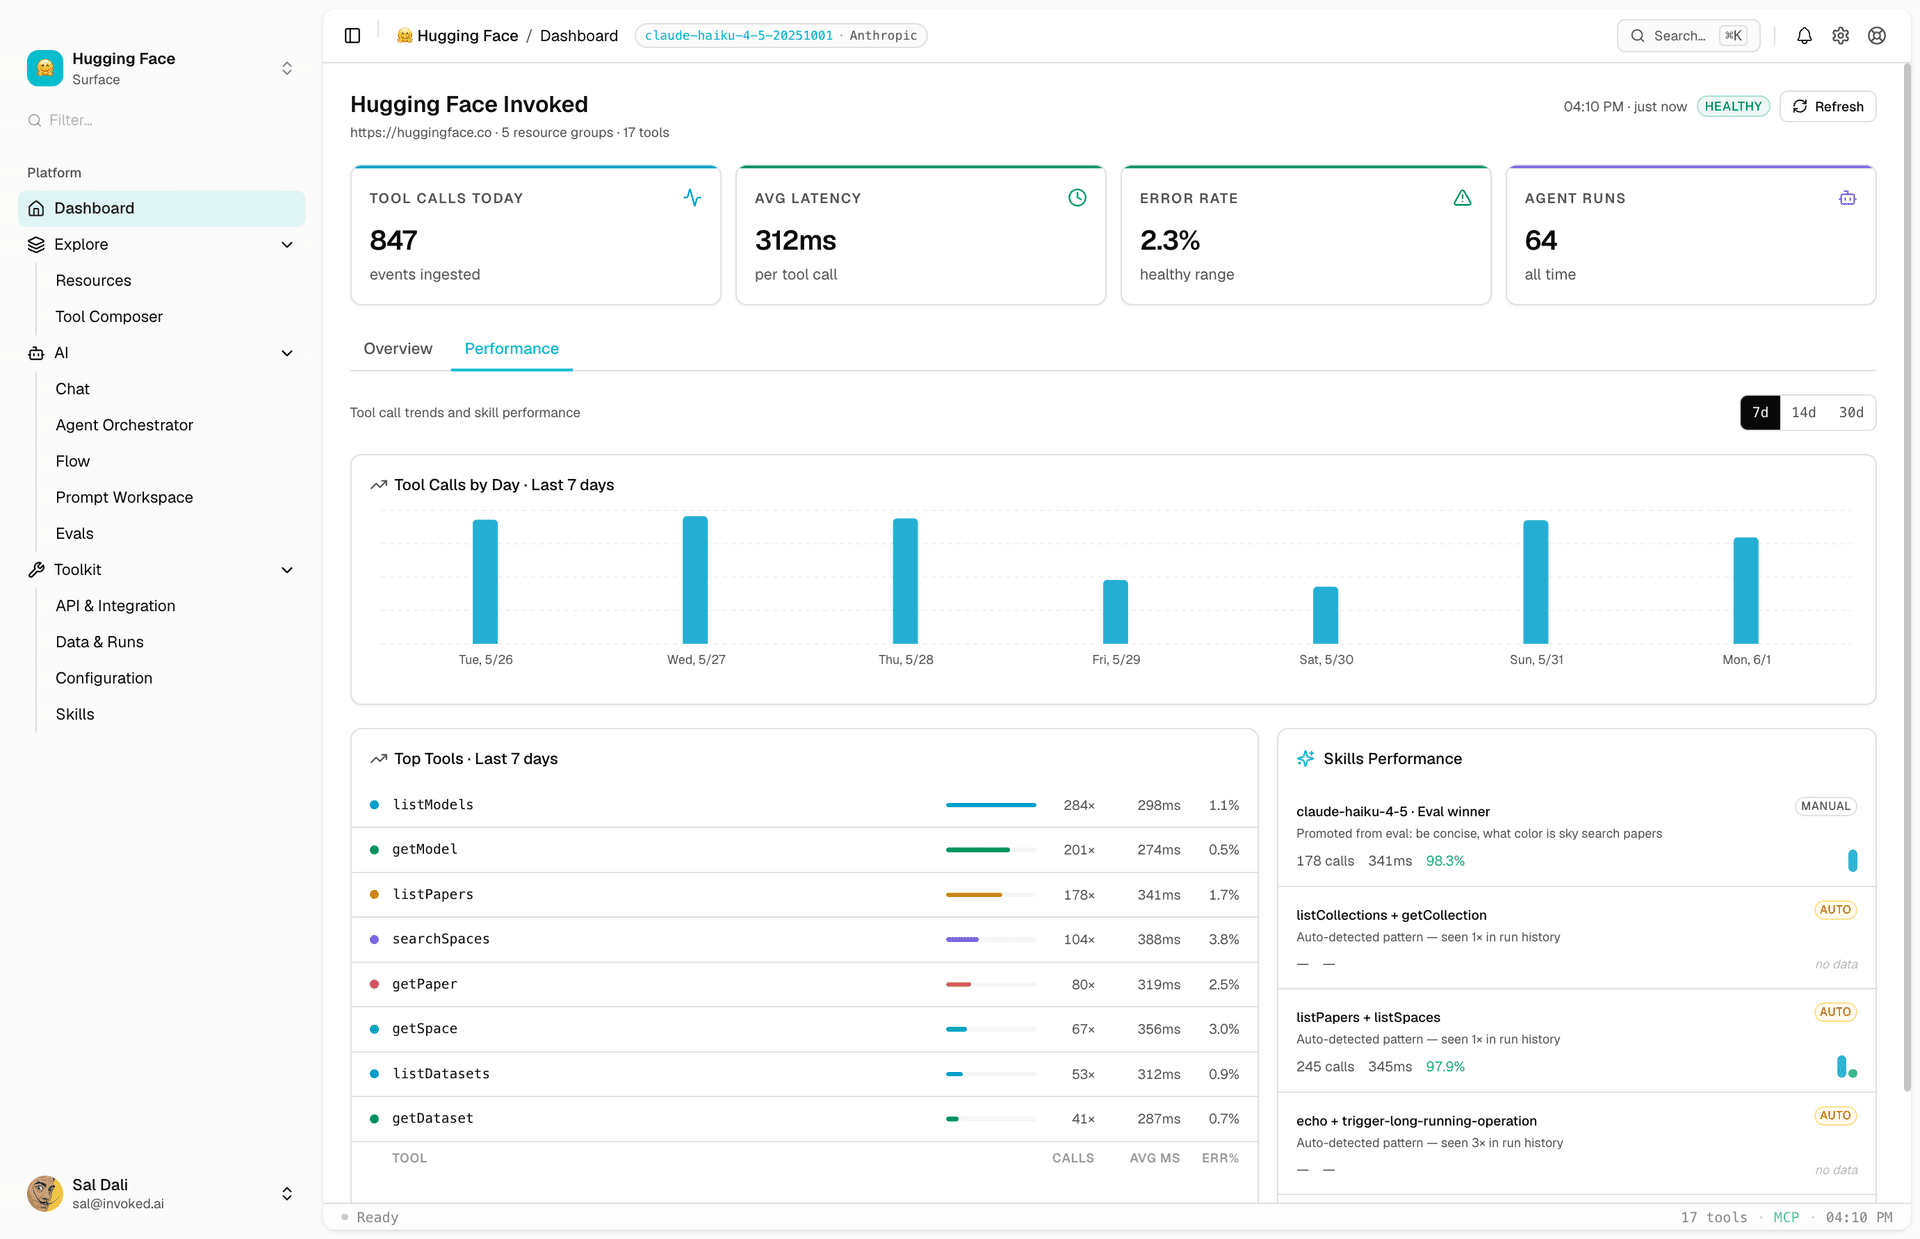
Task: Open Prompt Workspace
Action: coord(124,498)
